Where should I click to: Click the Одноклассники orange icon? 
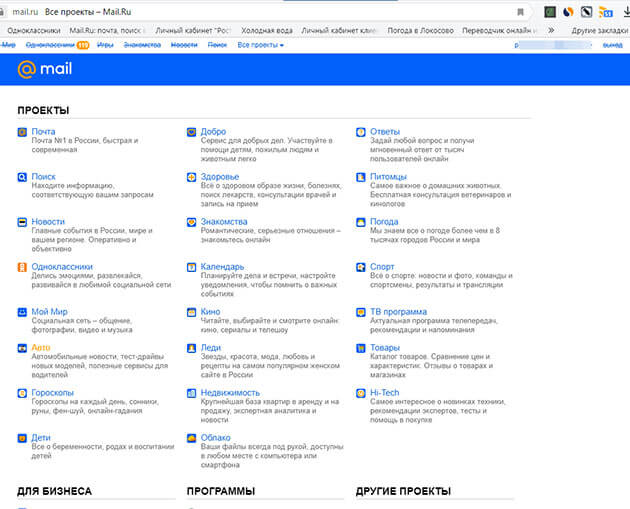tap(22, 267)
